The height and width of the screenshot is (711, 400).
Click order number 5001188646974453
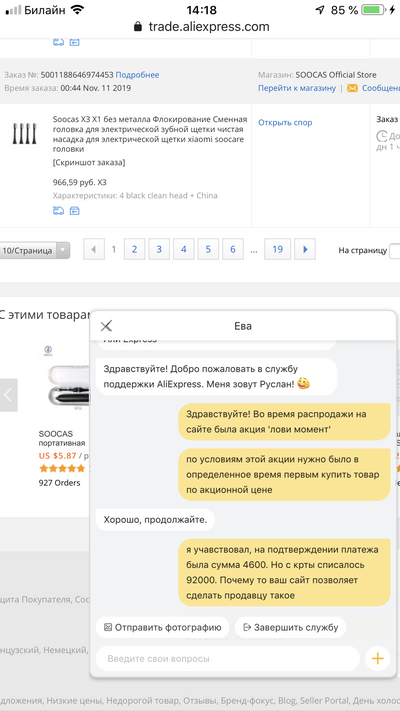pyautogui.click(x=77, y=75)
